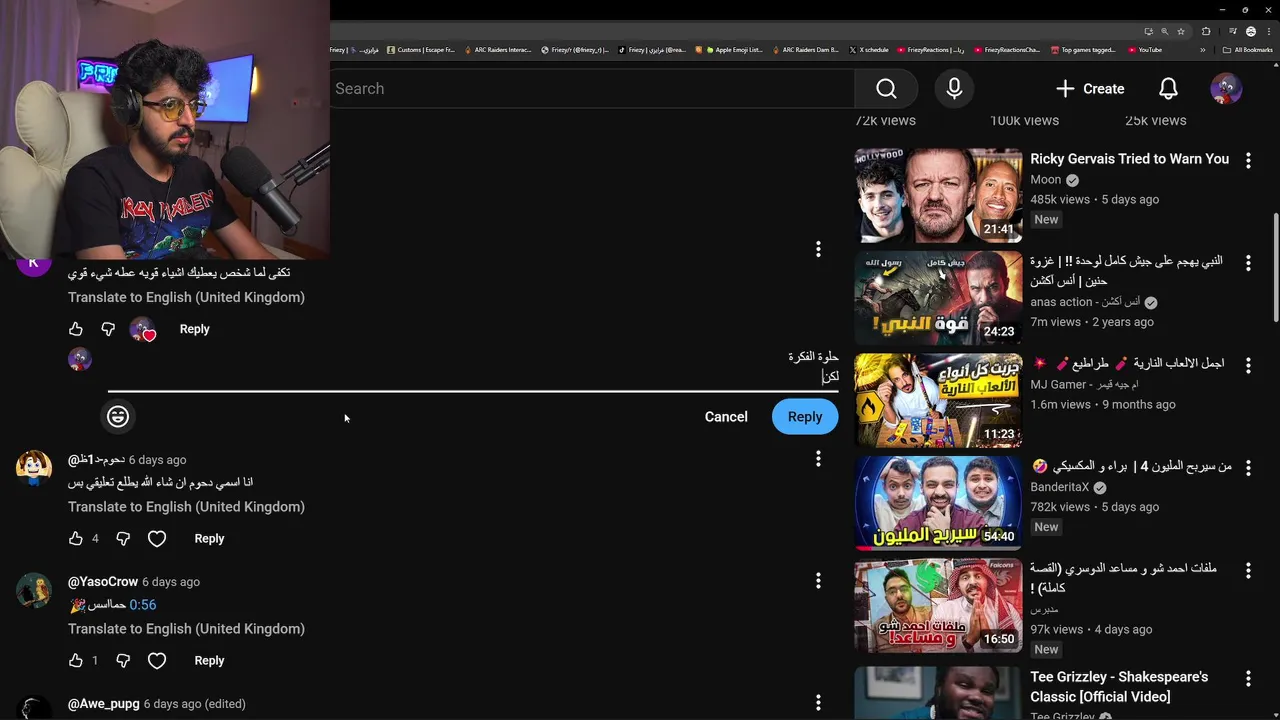Give a heart to the @YasoCrow comment

click(x=157, y=660)
